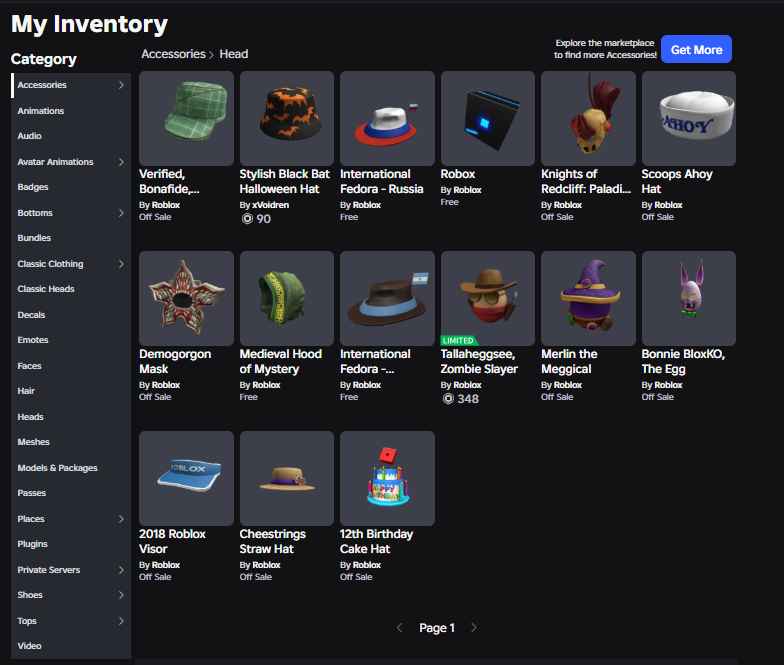Click the Get More button
Viewport: 784px width, 665px height.
696,50
